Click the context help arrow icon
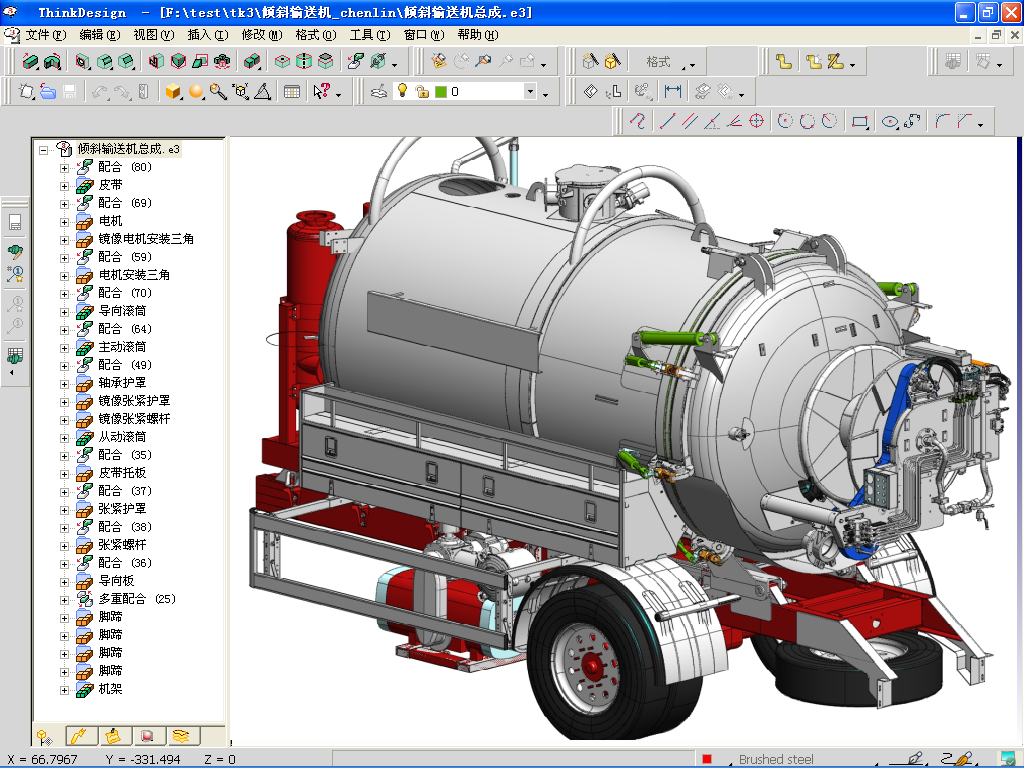The width and height of the screenshot is (1024, 768). [322, 92]
